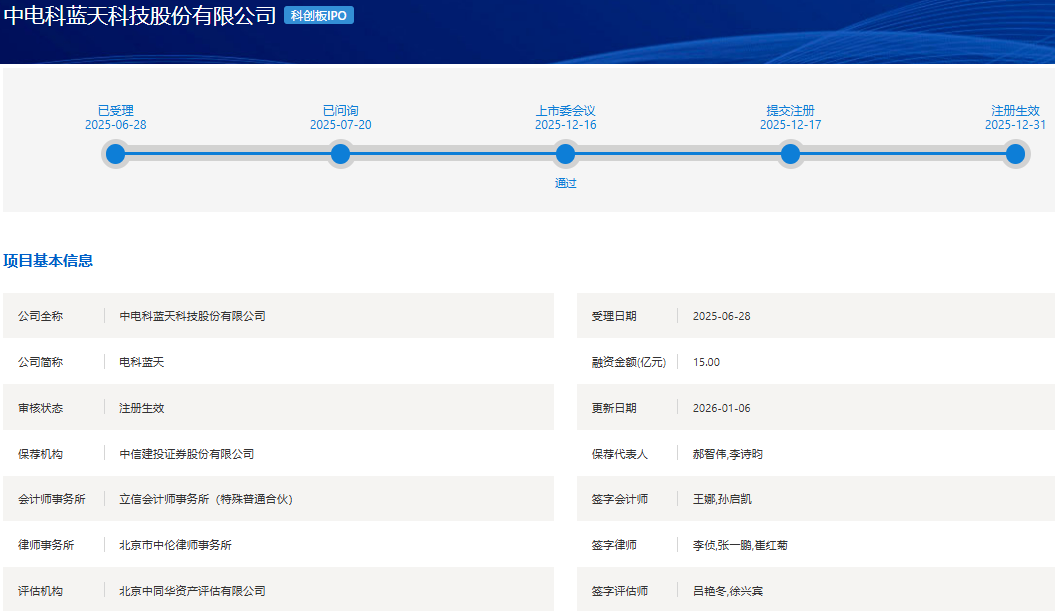The width and height of the screenshot is (1055, 611).
Task: Click sponsor representatives 郝智伟,李诗昀
Action: point(728,454)
